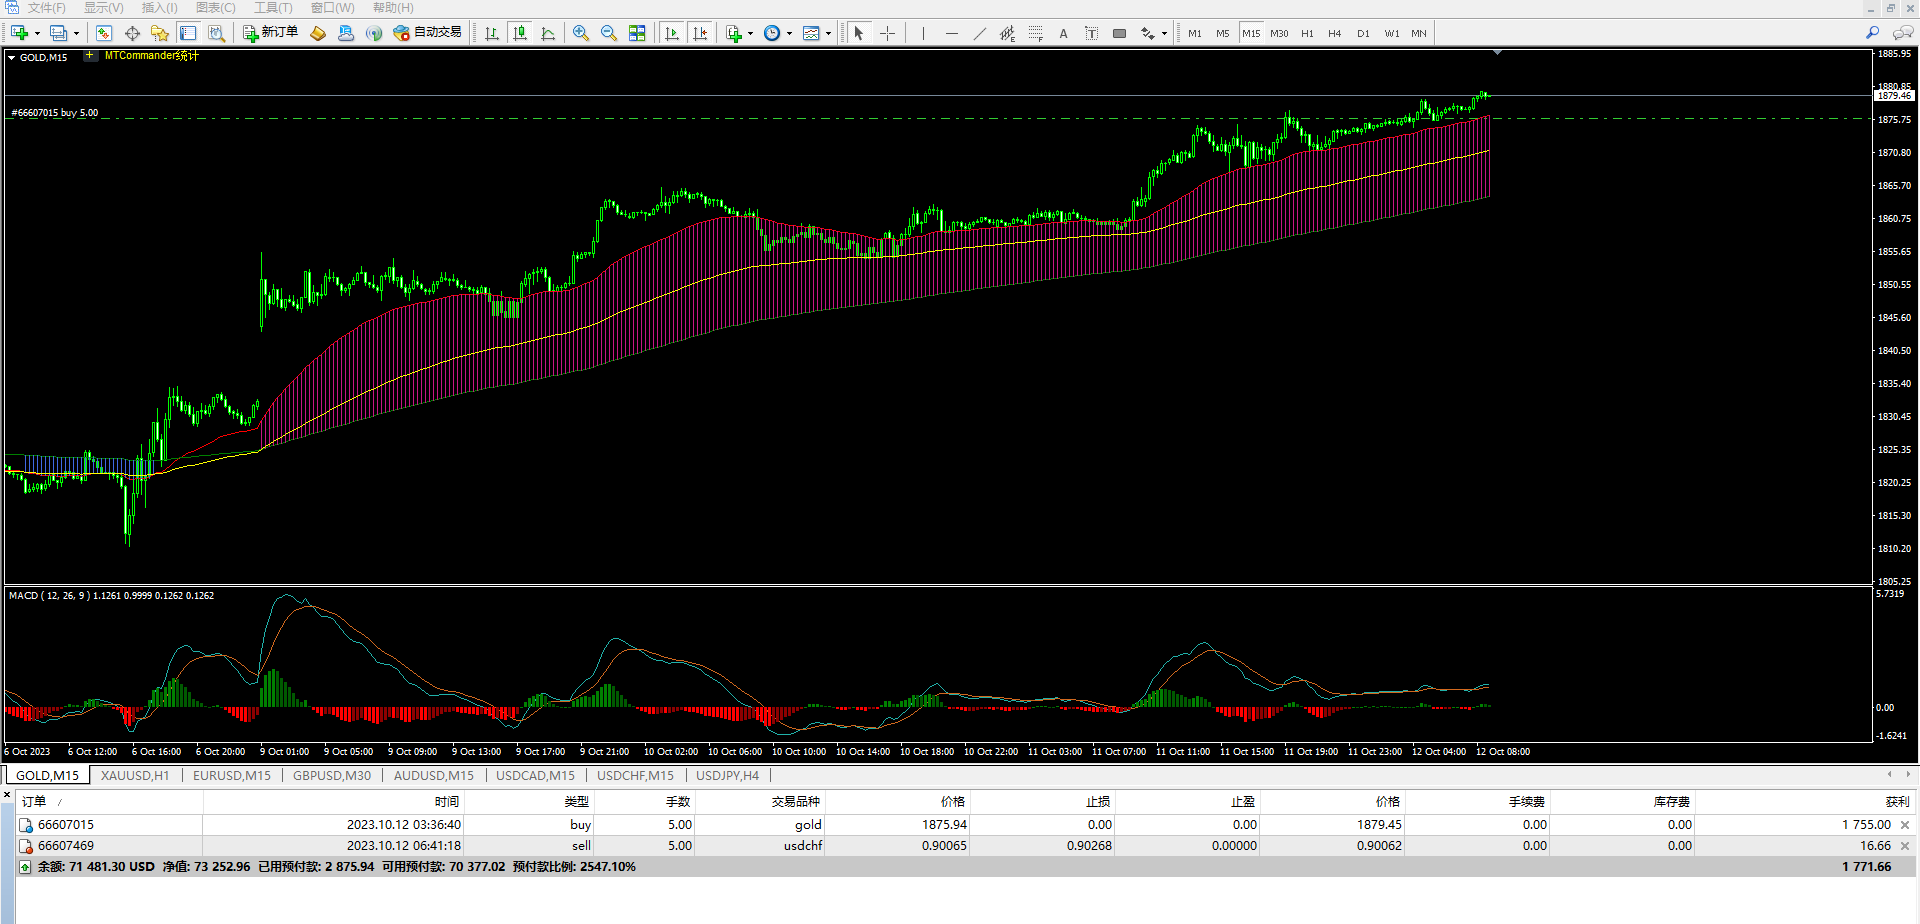Launch MetaEditor from the toolbar

click(x=318, y=33)
